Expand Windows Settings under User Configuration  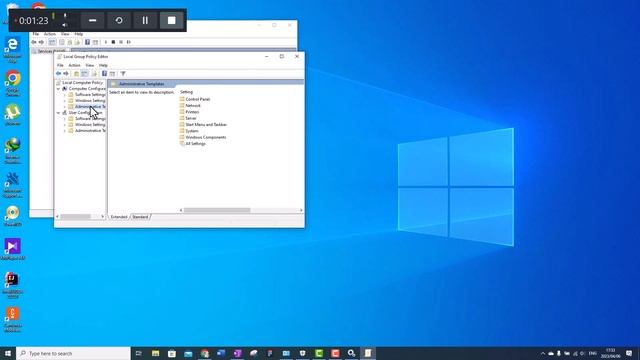pyautogui.click(x=64, y=125)
